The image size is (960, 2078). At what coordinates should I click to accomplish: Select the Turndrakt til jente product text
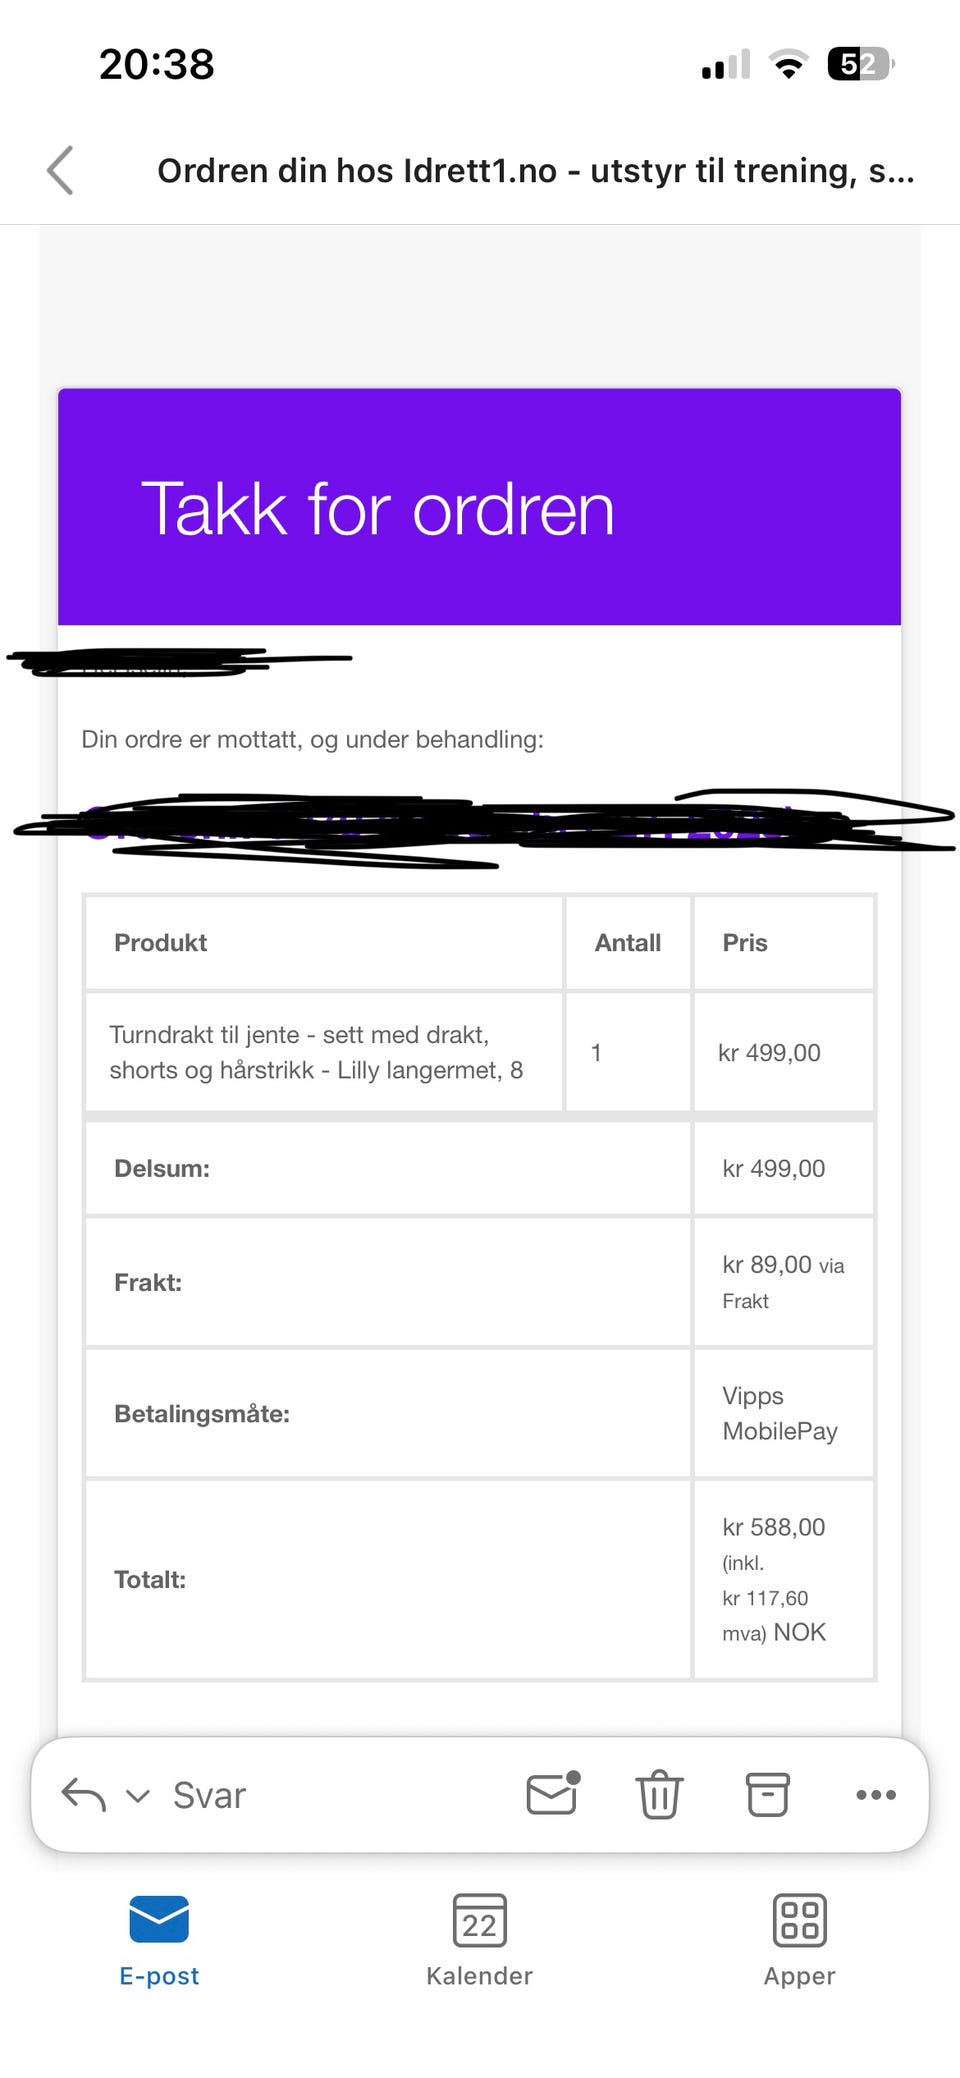pos(316,1052)
